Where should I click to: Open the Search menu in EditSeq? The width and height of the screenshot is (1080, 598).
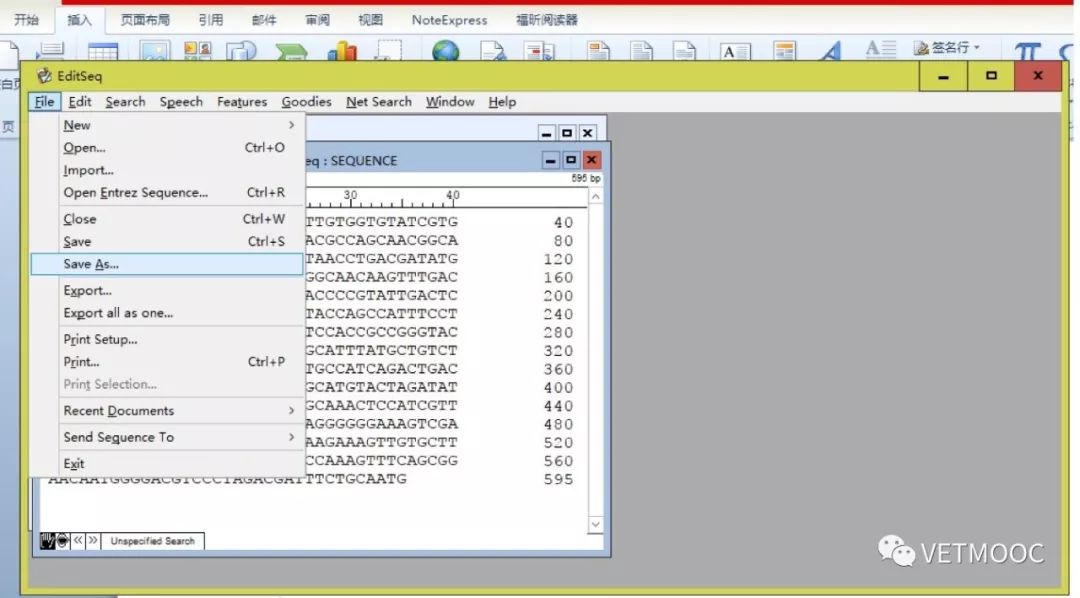coord(125,102)
